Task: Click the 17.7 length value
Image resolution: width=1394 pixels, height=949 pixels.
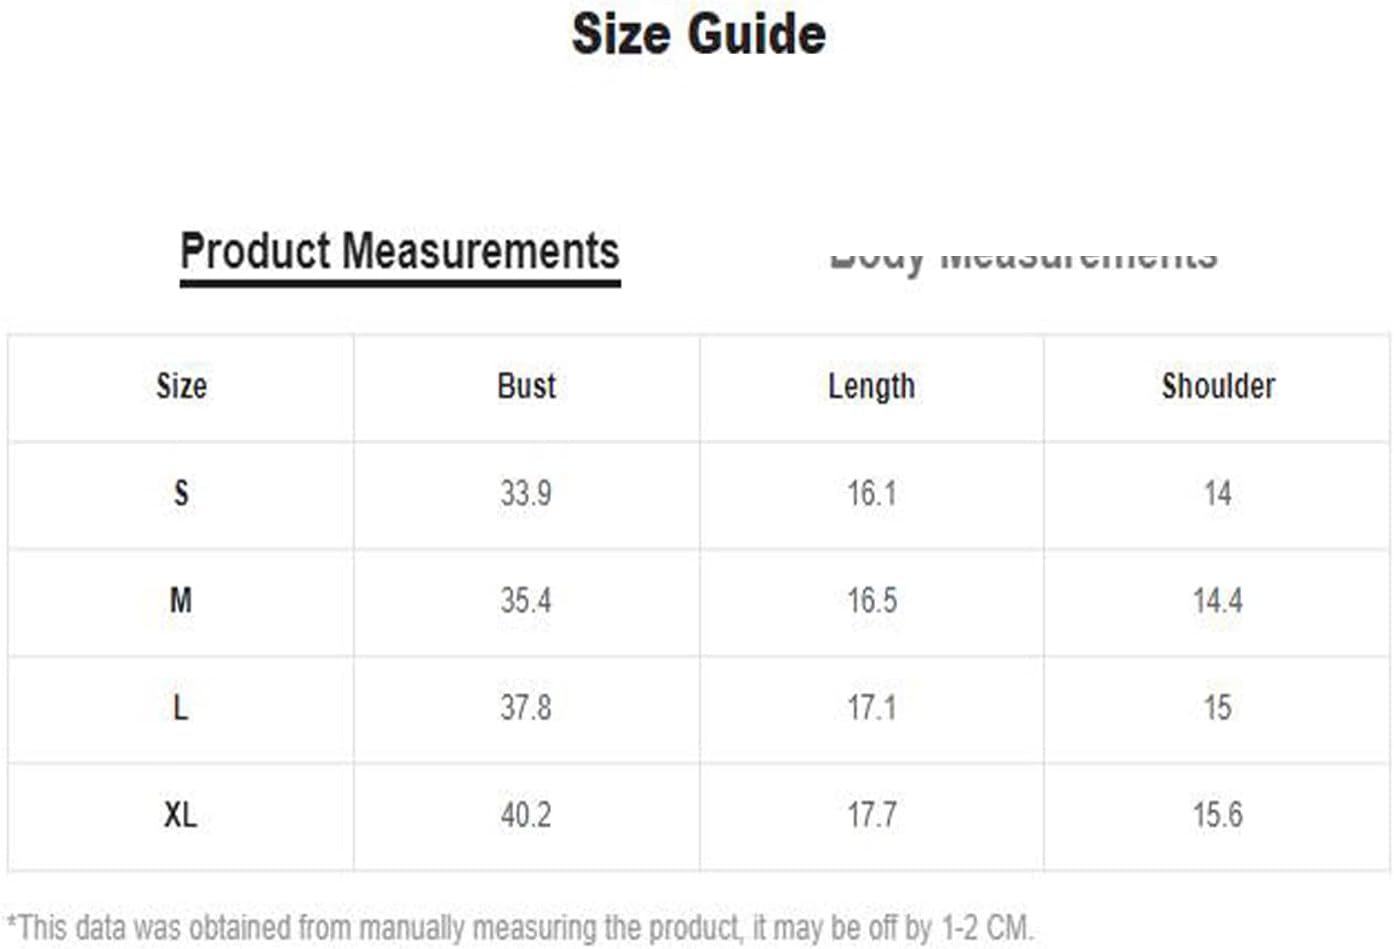Action: coord(871,815)
